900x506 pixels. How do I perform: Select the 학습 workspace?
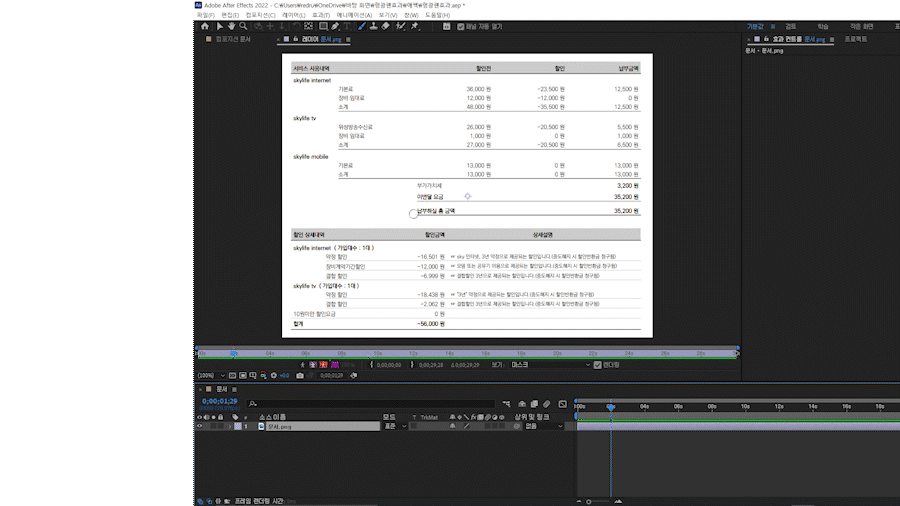click(823, 26)
